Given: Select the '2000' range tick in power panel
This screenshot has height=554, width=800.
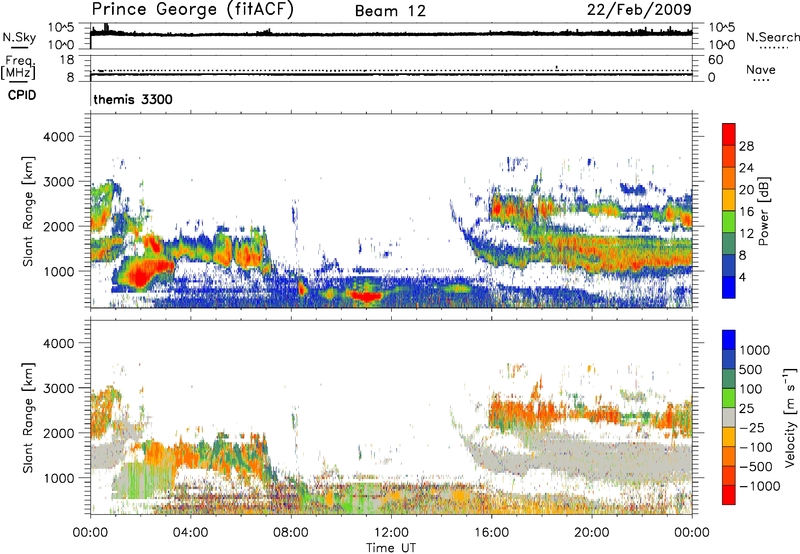Looking at the screenshot, I should pos(58,226).
